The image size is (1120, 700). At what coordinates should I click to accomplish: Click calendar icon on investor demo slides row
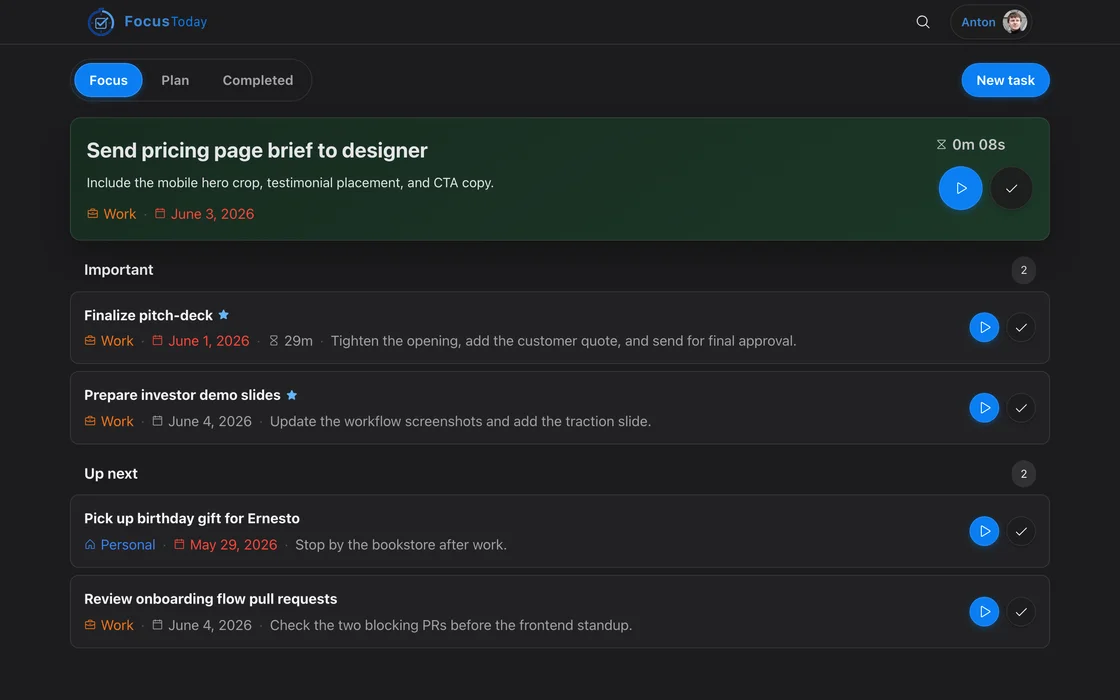[157, 421]
